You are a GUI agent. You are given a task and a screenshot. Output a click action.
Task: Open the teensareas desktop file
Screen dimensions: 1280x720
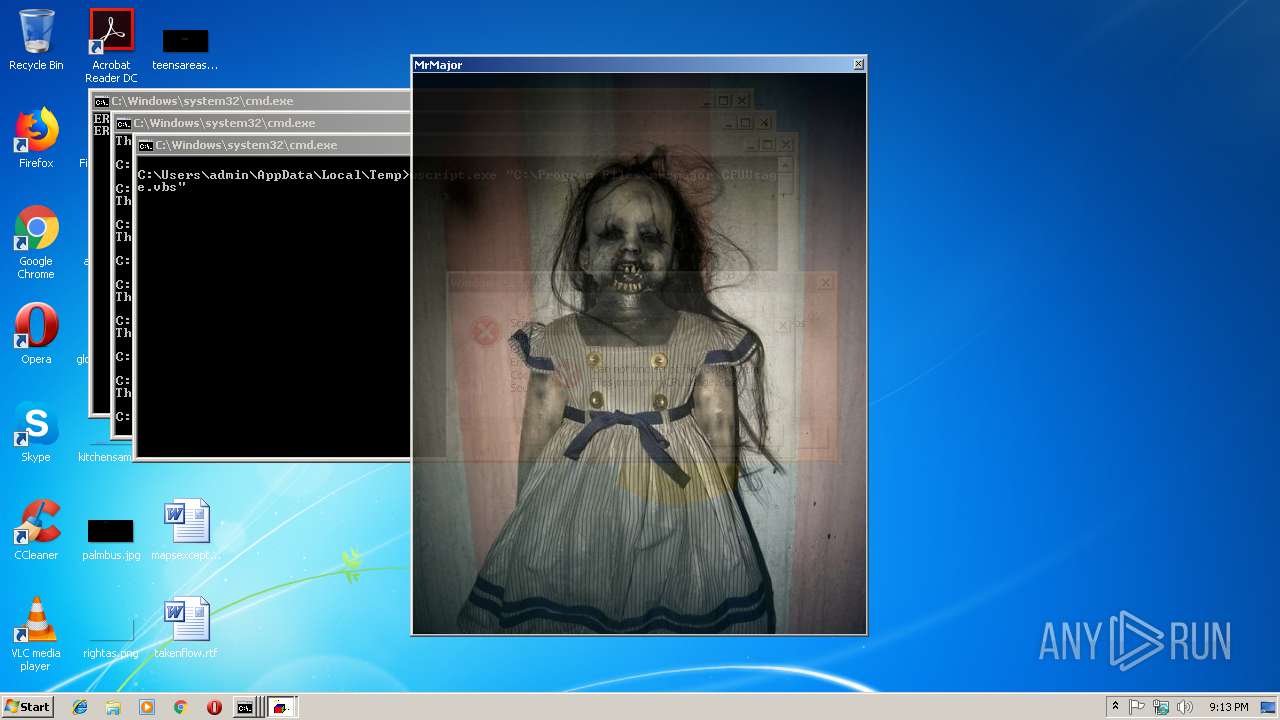(x=185, y=48)
